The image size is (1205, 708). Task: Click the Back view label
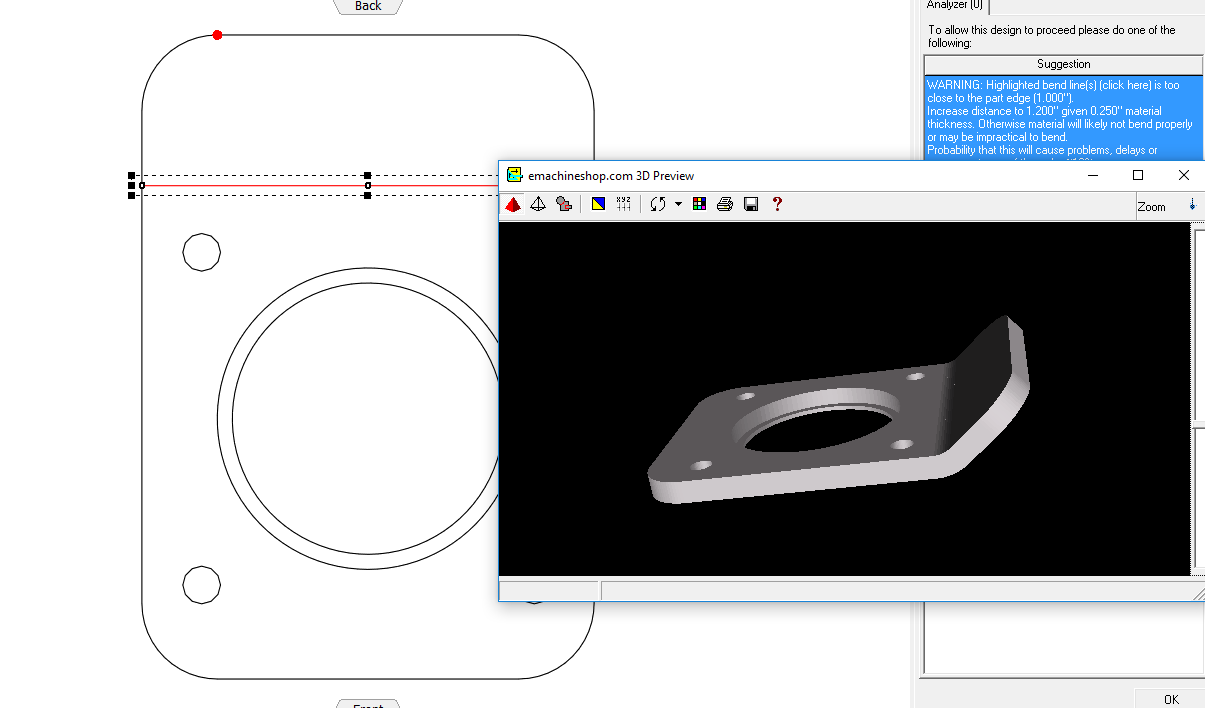pos(368,6)
